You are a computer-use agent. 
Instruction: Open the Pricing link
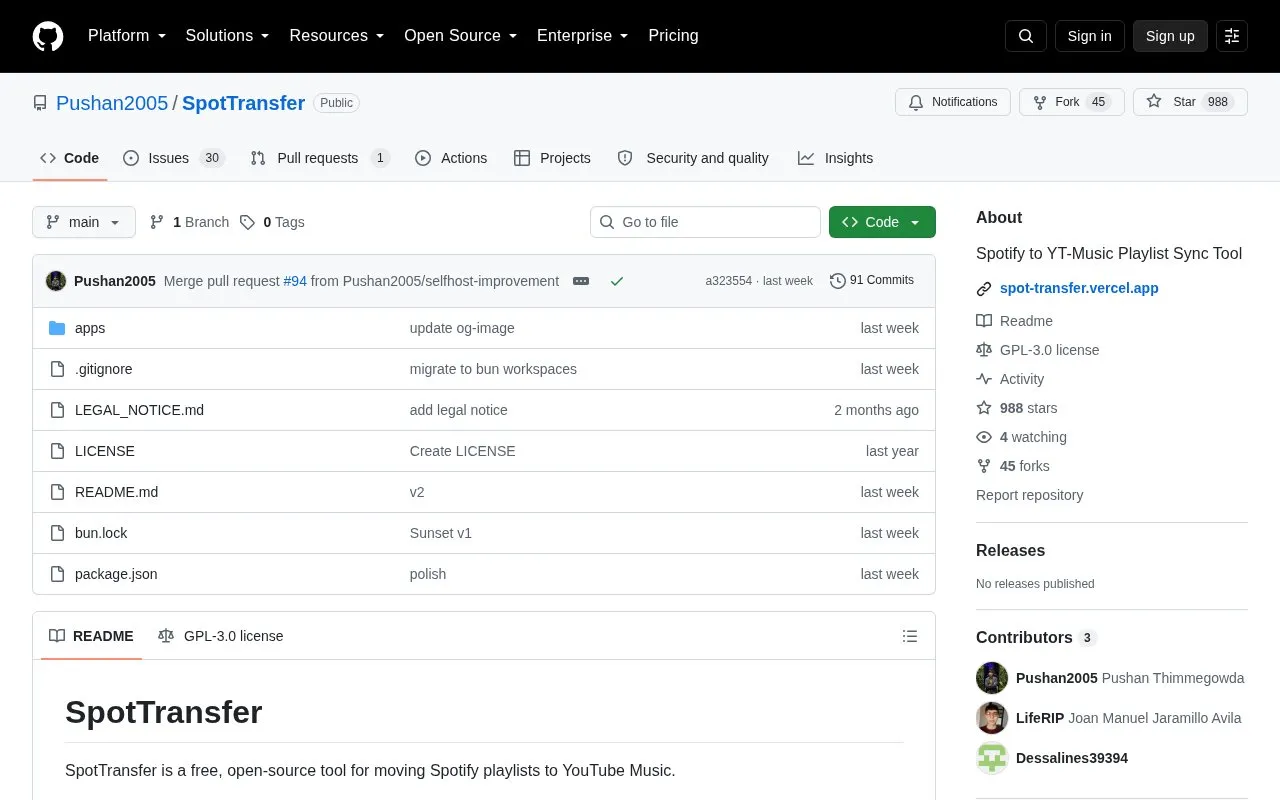tap(673, 36)
